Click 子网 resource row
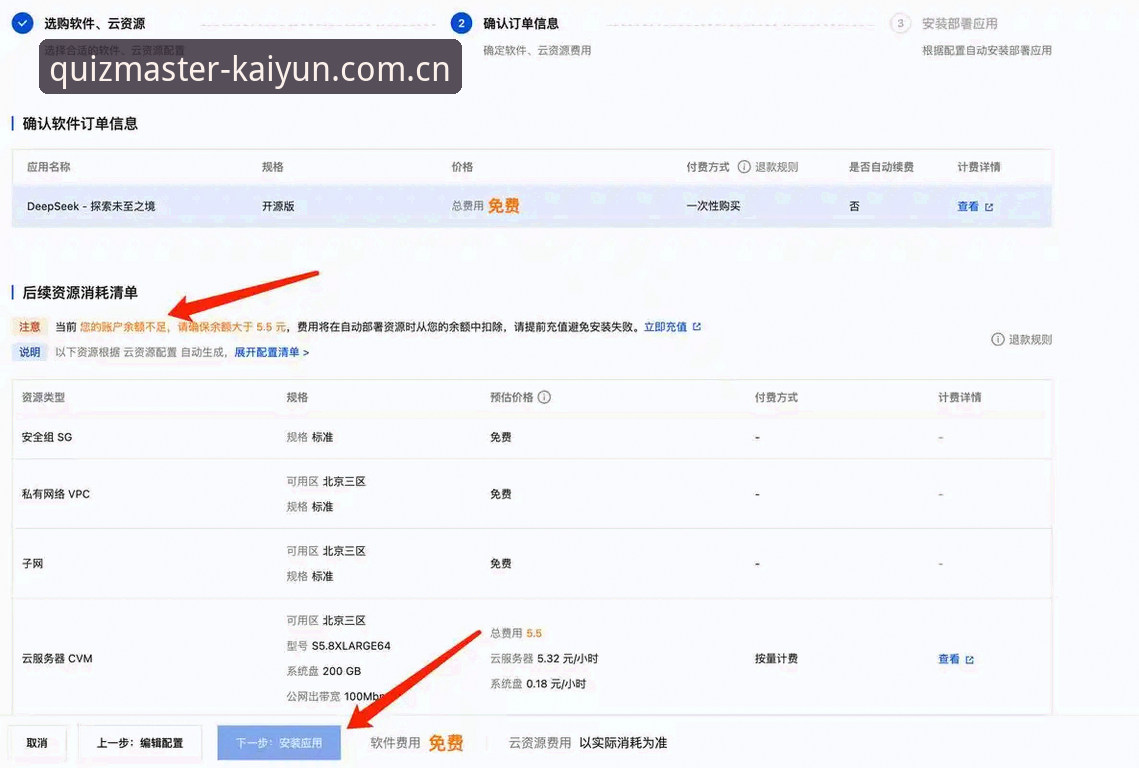 point(532,564)
